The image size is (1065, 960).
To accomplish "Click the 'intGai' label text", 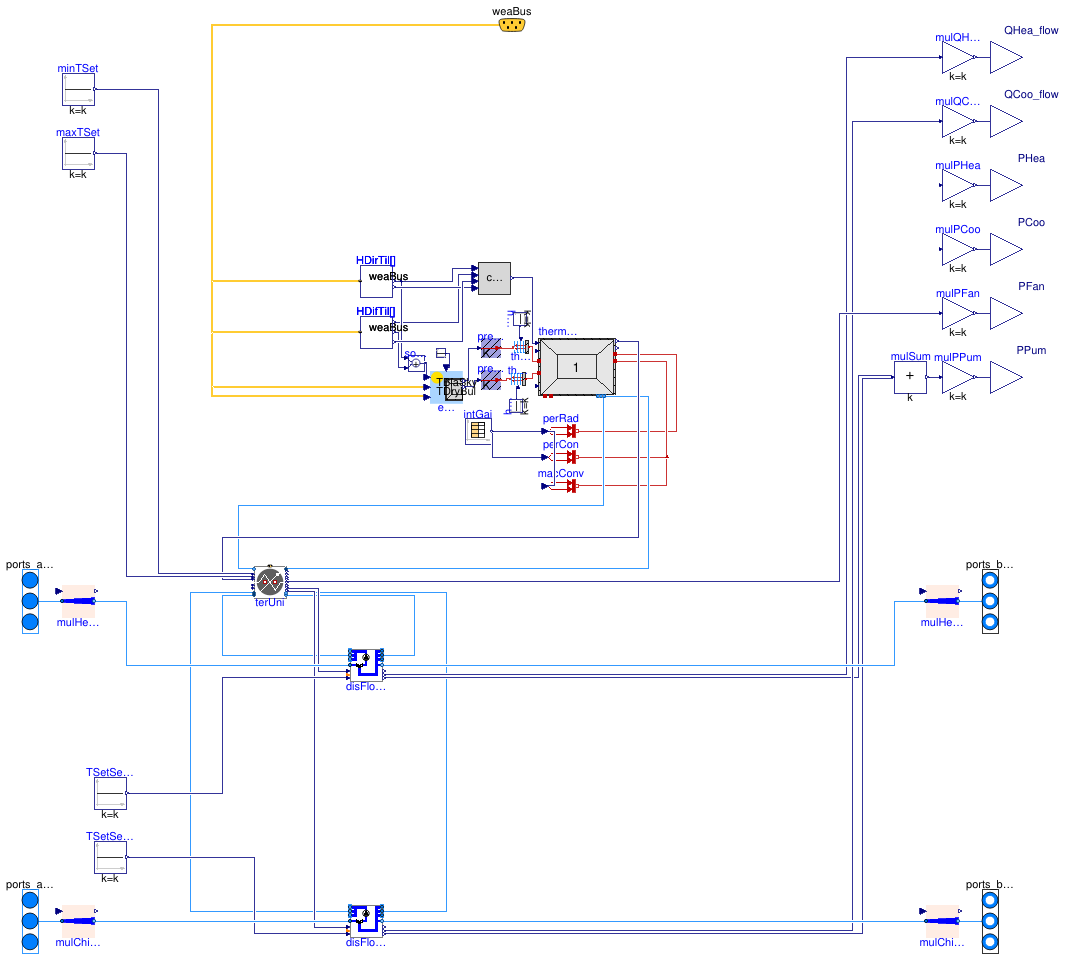I will tap(477, 414).
